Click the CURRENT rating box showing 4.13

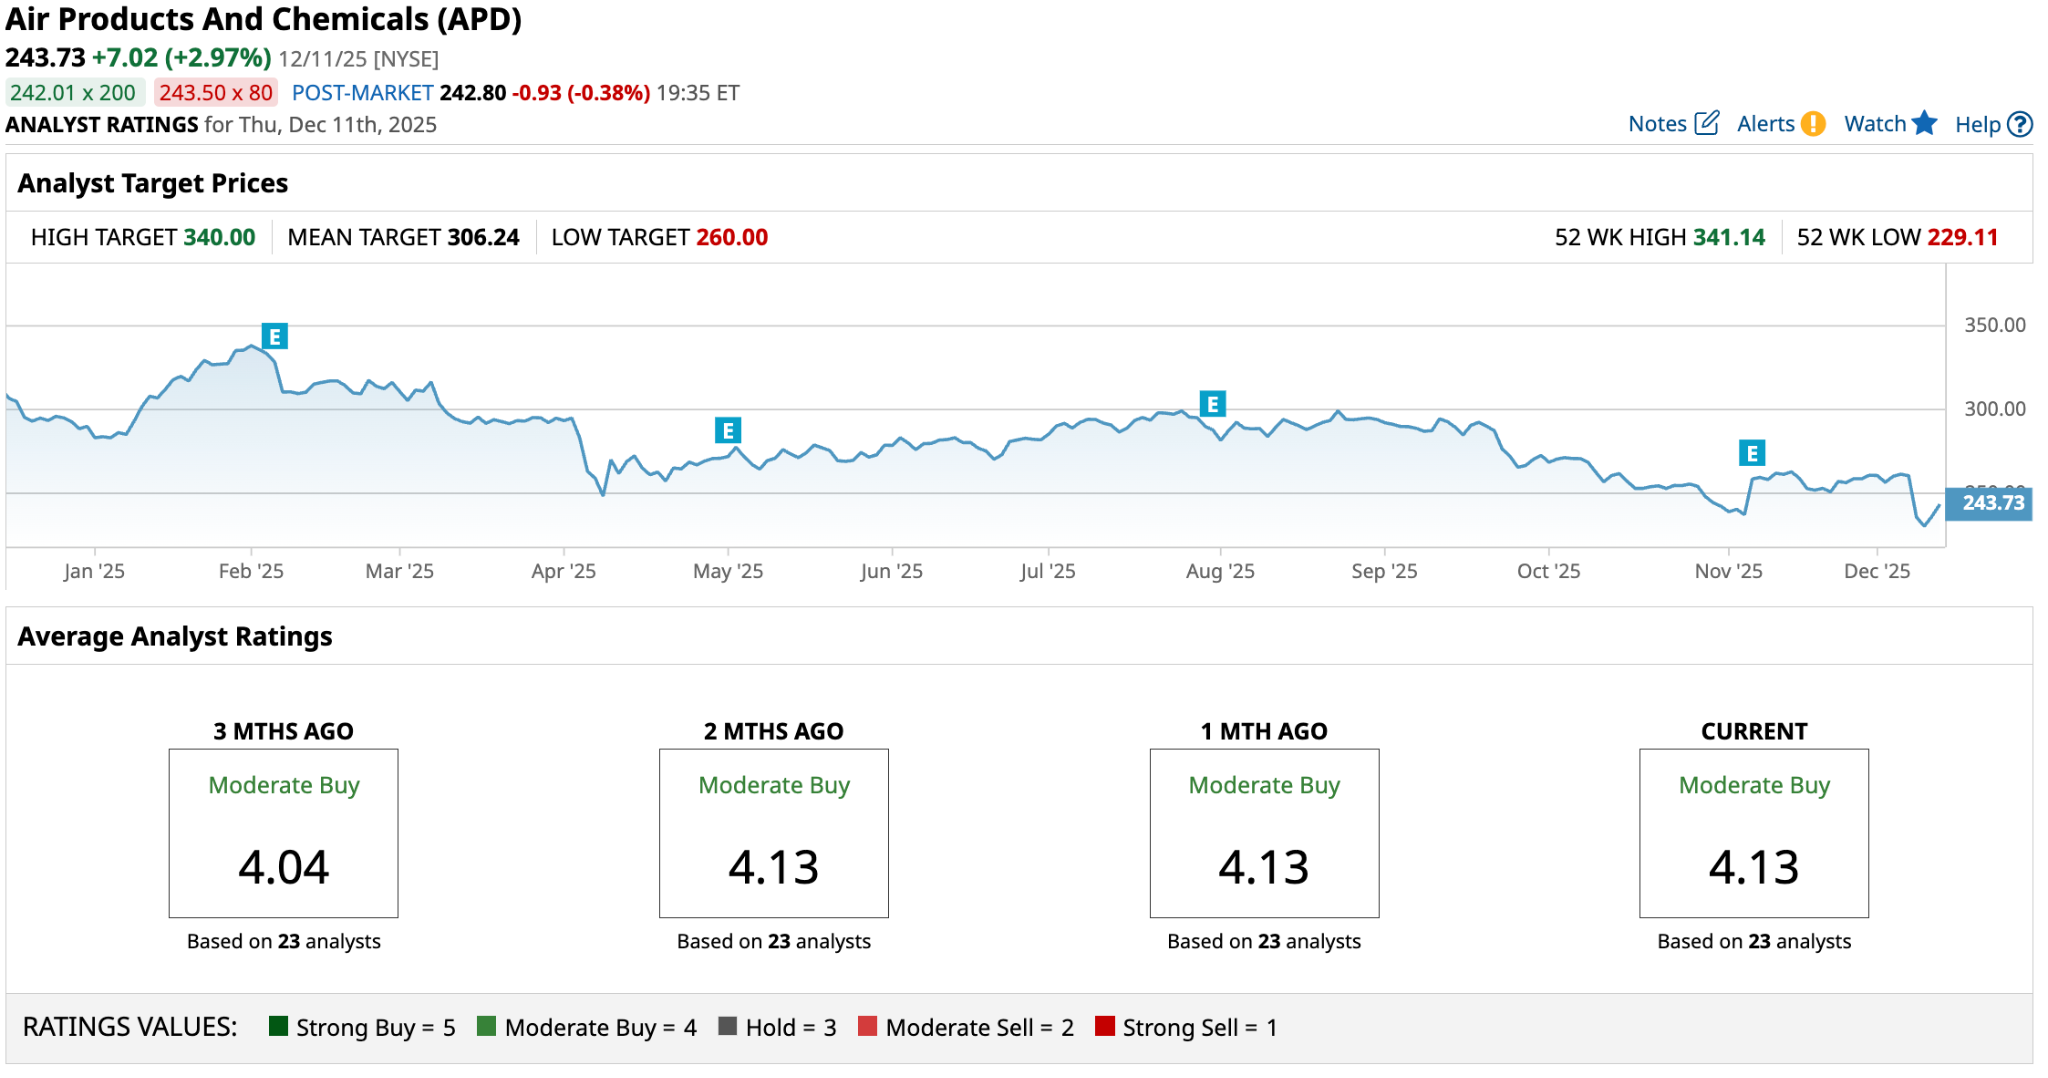click(x=1753, y=833)
